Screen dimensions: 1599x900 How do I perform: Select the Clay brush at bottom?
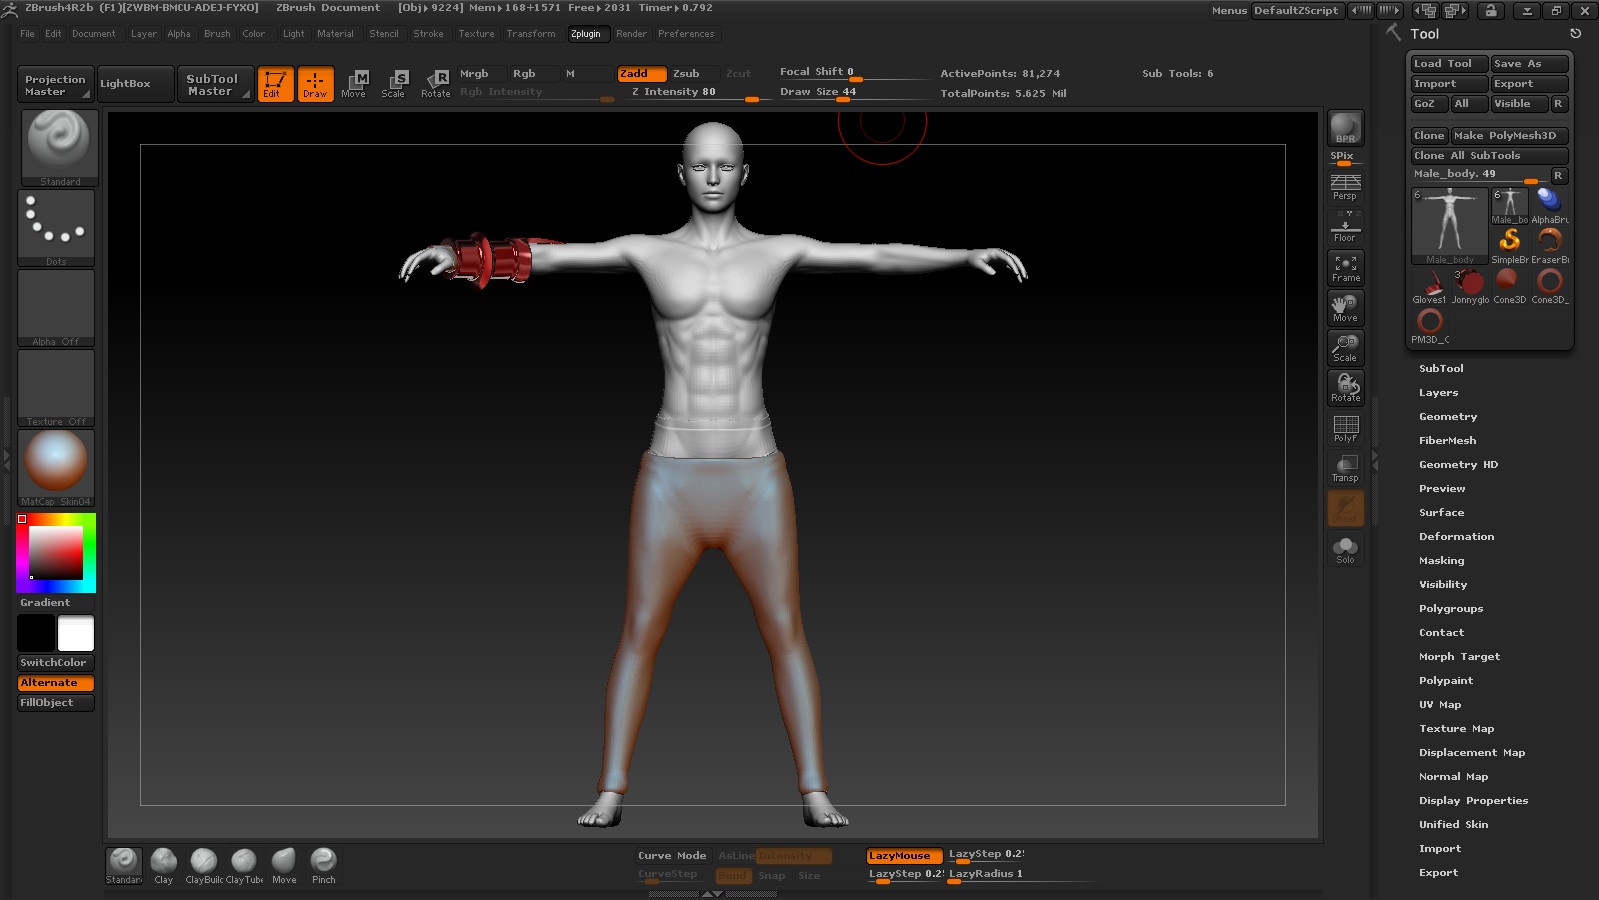click(164, 866)
